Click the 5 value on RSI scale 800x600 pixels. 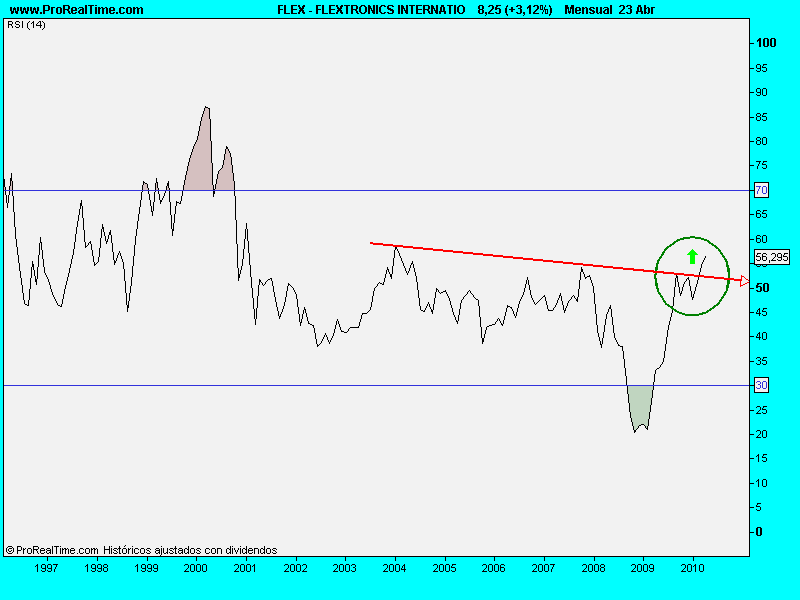759,507
